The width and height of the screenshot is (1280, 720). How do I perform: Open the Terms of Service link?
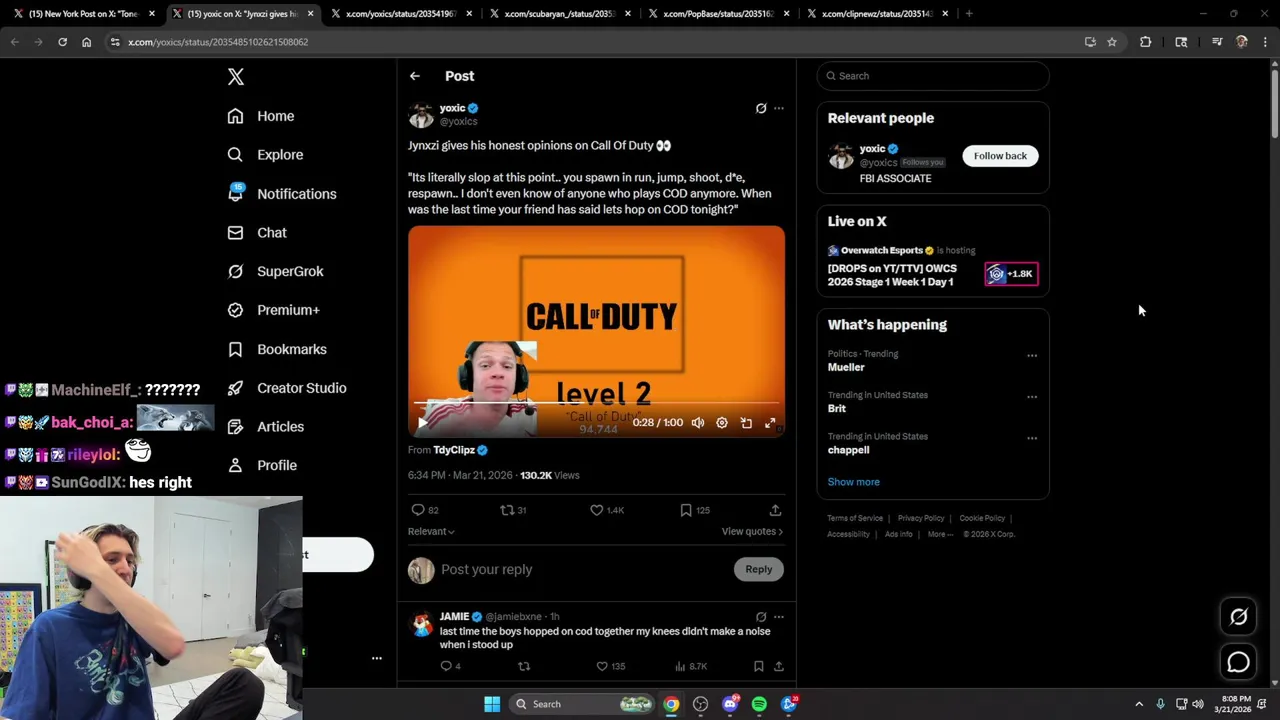(855, 518)
